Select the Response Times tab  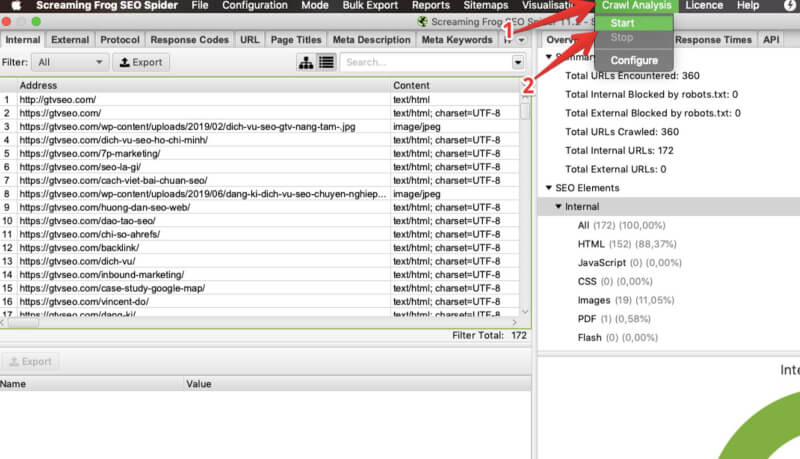[713, 40]
